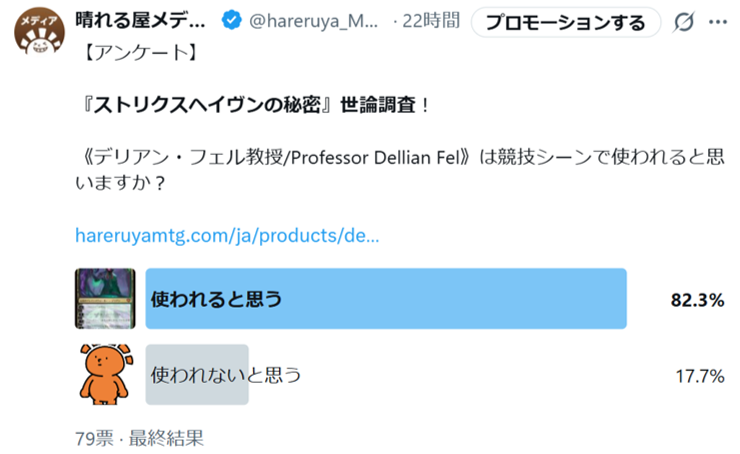This screenshot has height=454, width=740.
Task: Open the three-dot more options menu
Action: pyautogui.click(x=718, y=22)
